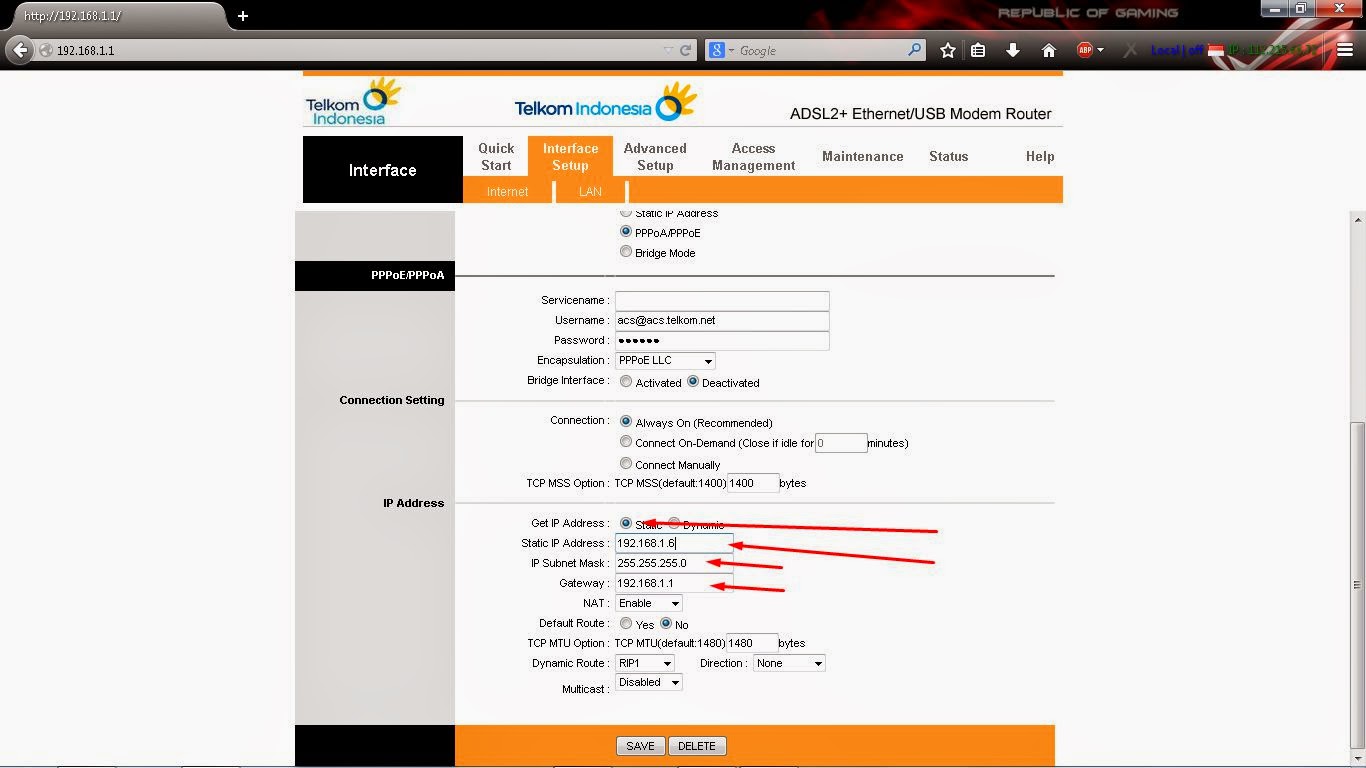The height and width of the screenshot is (768, 1366).
Task: Choose Always On (Recommended) connection
Action: coord(626,421)
